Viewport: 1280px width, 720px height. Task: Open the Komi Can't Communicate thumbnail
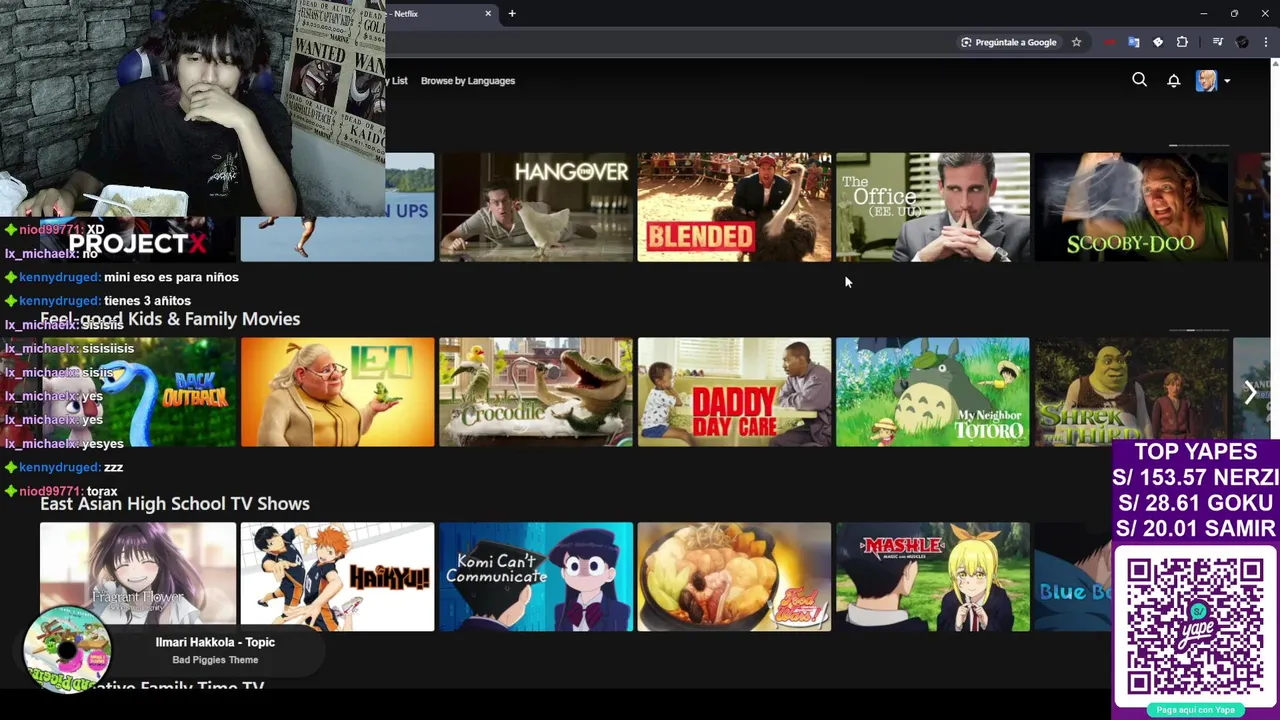tap(536, 577)
